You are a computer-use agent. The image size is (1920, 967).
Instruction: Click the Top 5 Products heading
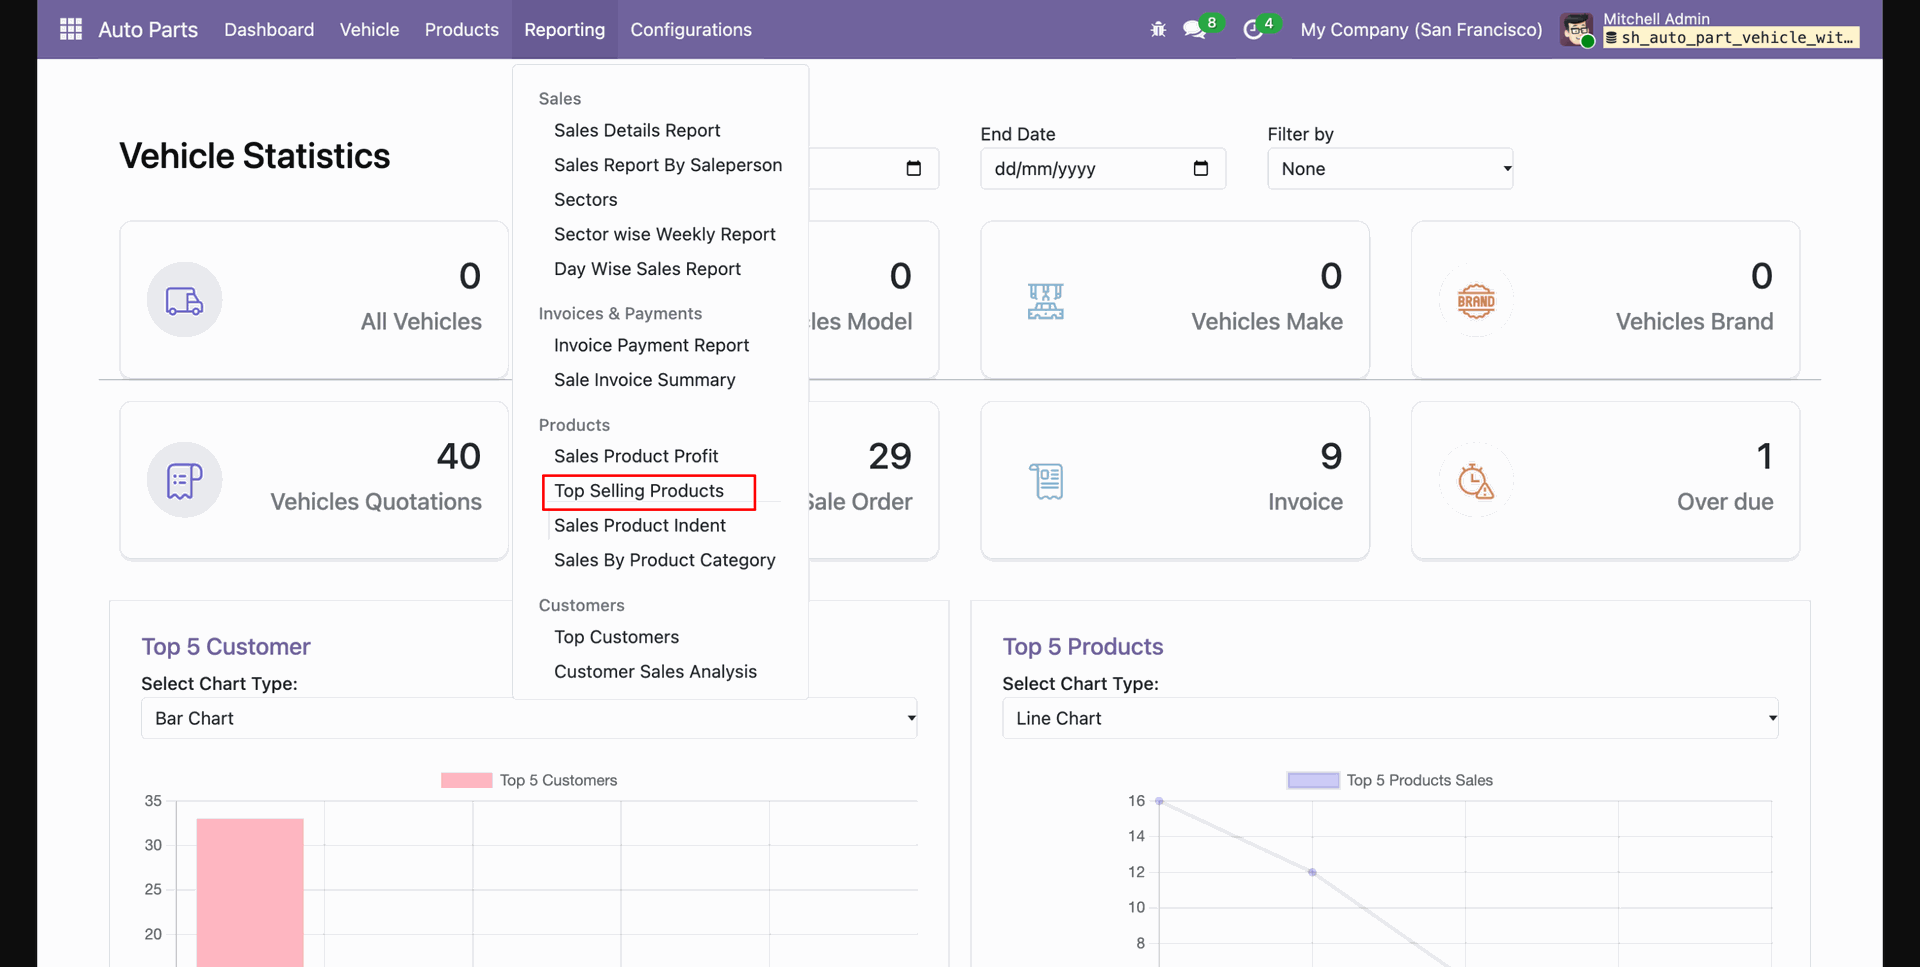[x=1083, y=647]
